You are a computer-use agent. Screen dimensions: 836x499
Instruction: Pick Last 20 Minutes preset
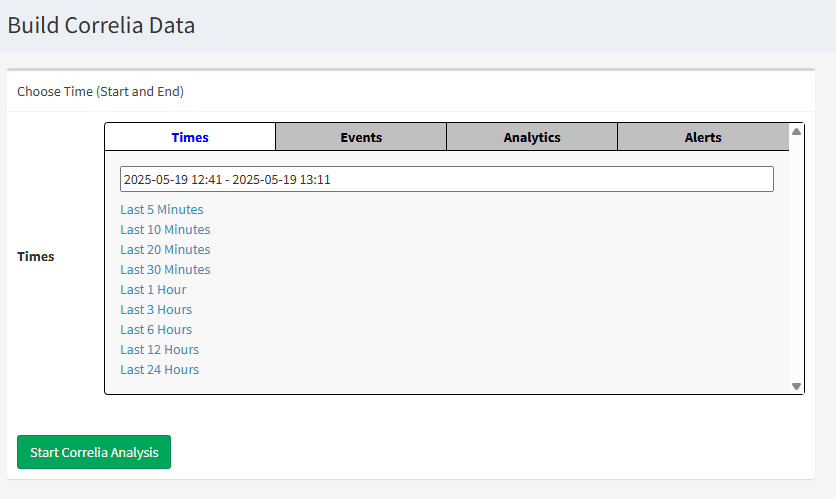[x=165, y=250]
